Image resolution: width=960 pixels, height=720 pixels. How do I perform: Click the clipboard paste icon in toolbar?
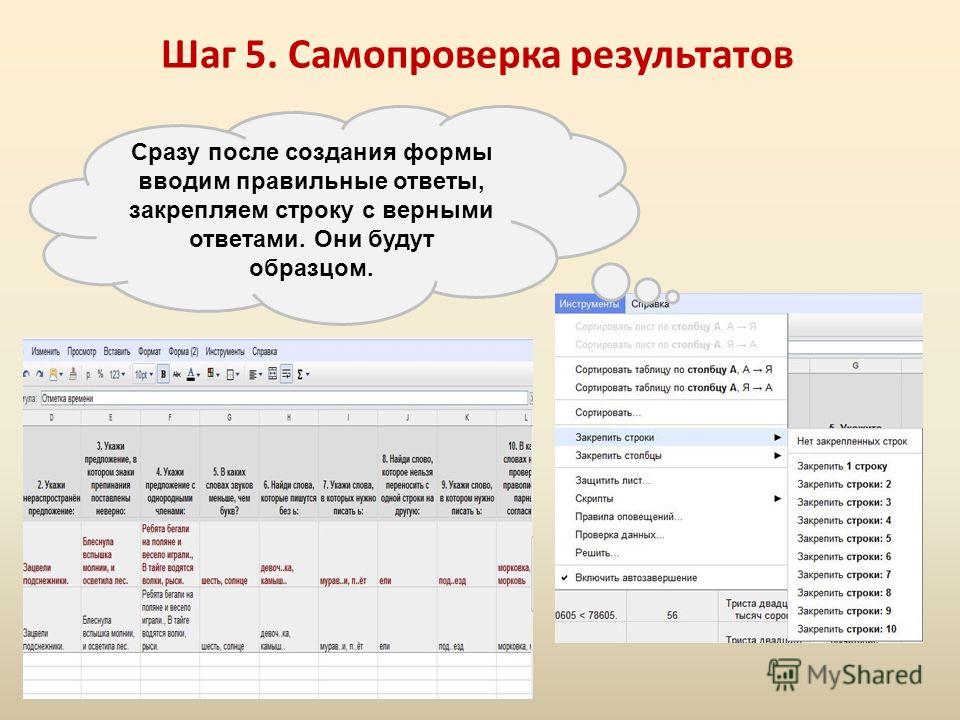click(56, 374)
